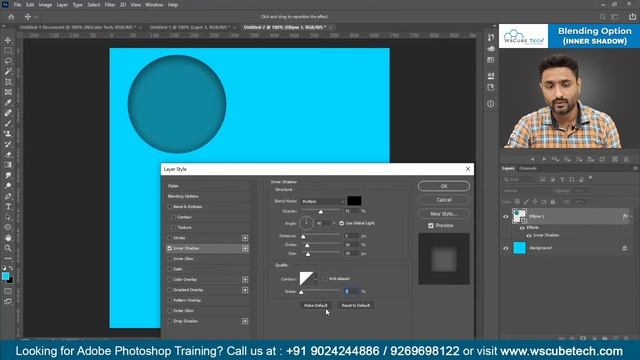
Task: Add another Color Overlay with plus button
Action: tap(245, 280)
